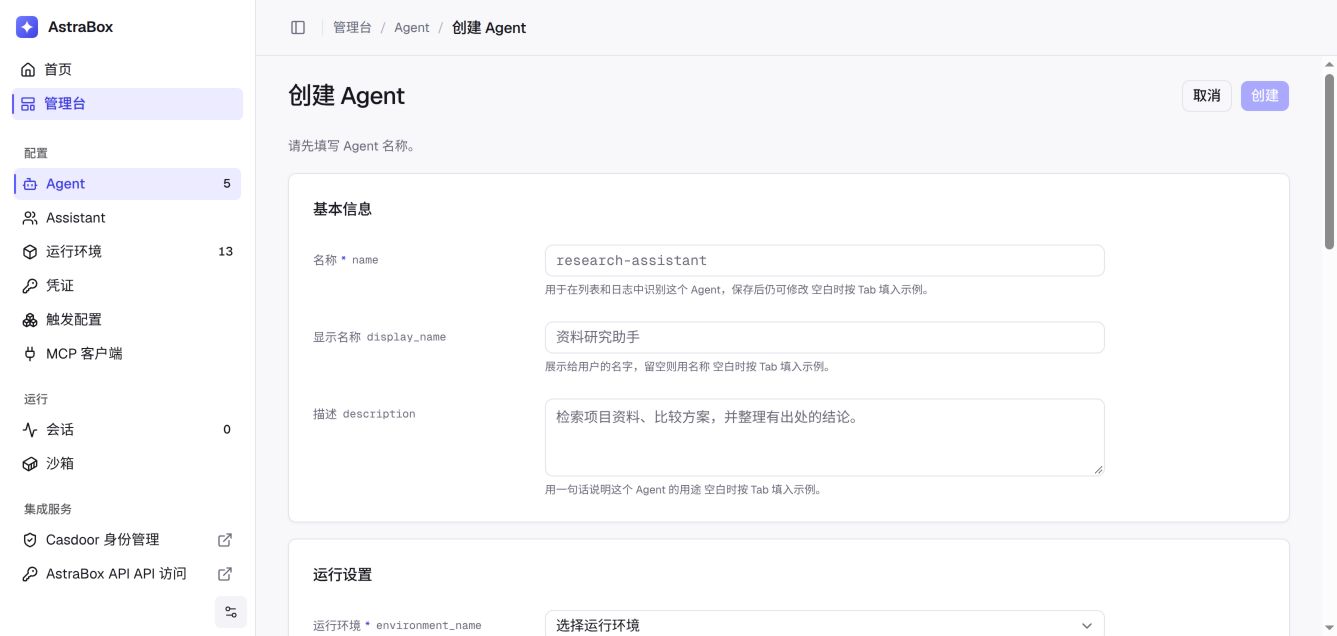Focus the 名称 name input field
Screen dimensions: 1337x636
click(825, 260)
